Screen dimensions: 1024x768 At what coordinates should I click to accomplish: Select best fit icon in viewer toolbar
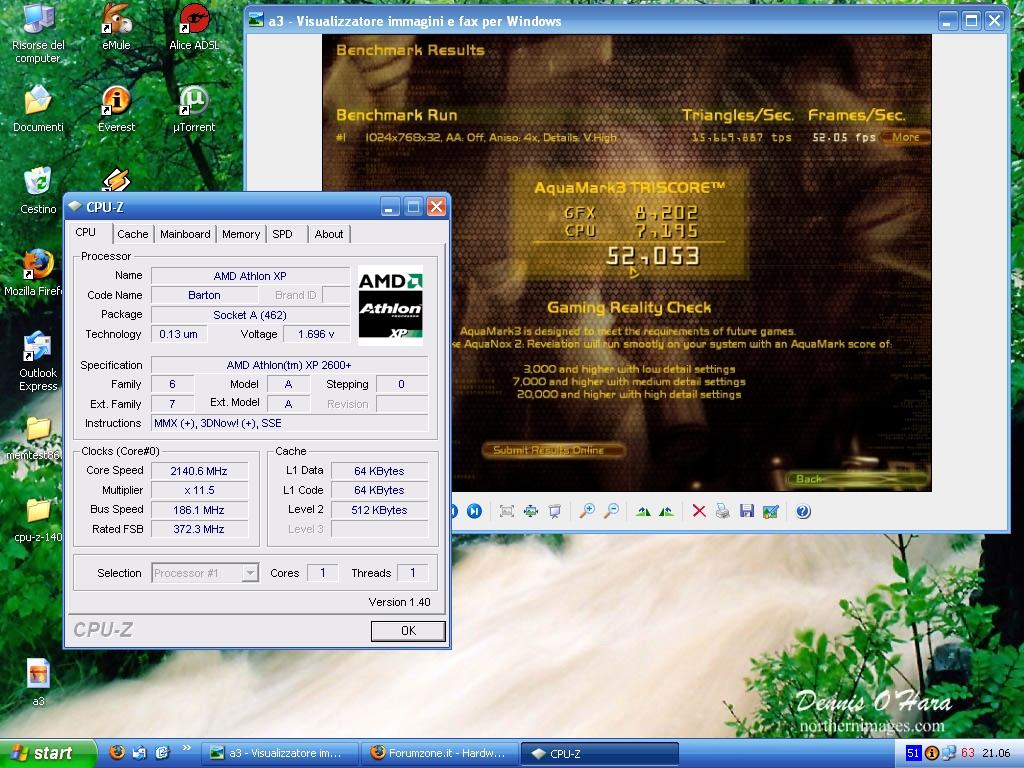coord(507,511)
